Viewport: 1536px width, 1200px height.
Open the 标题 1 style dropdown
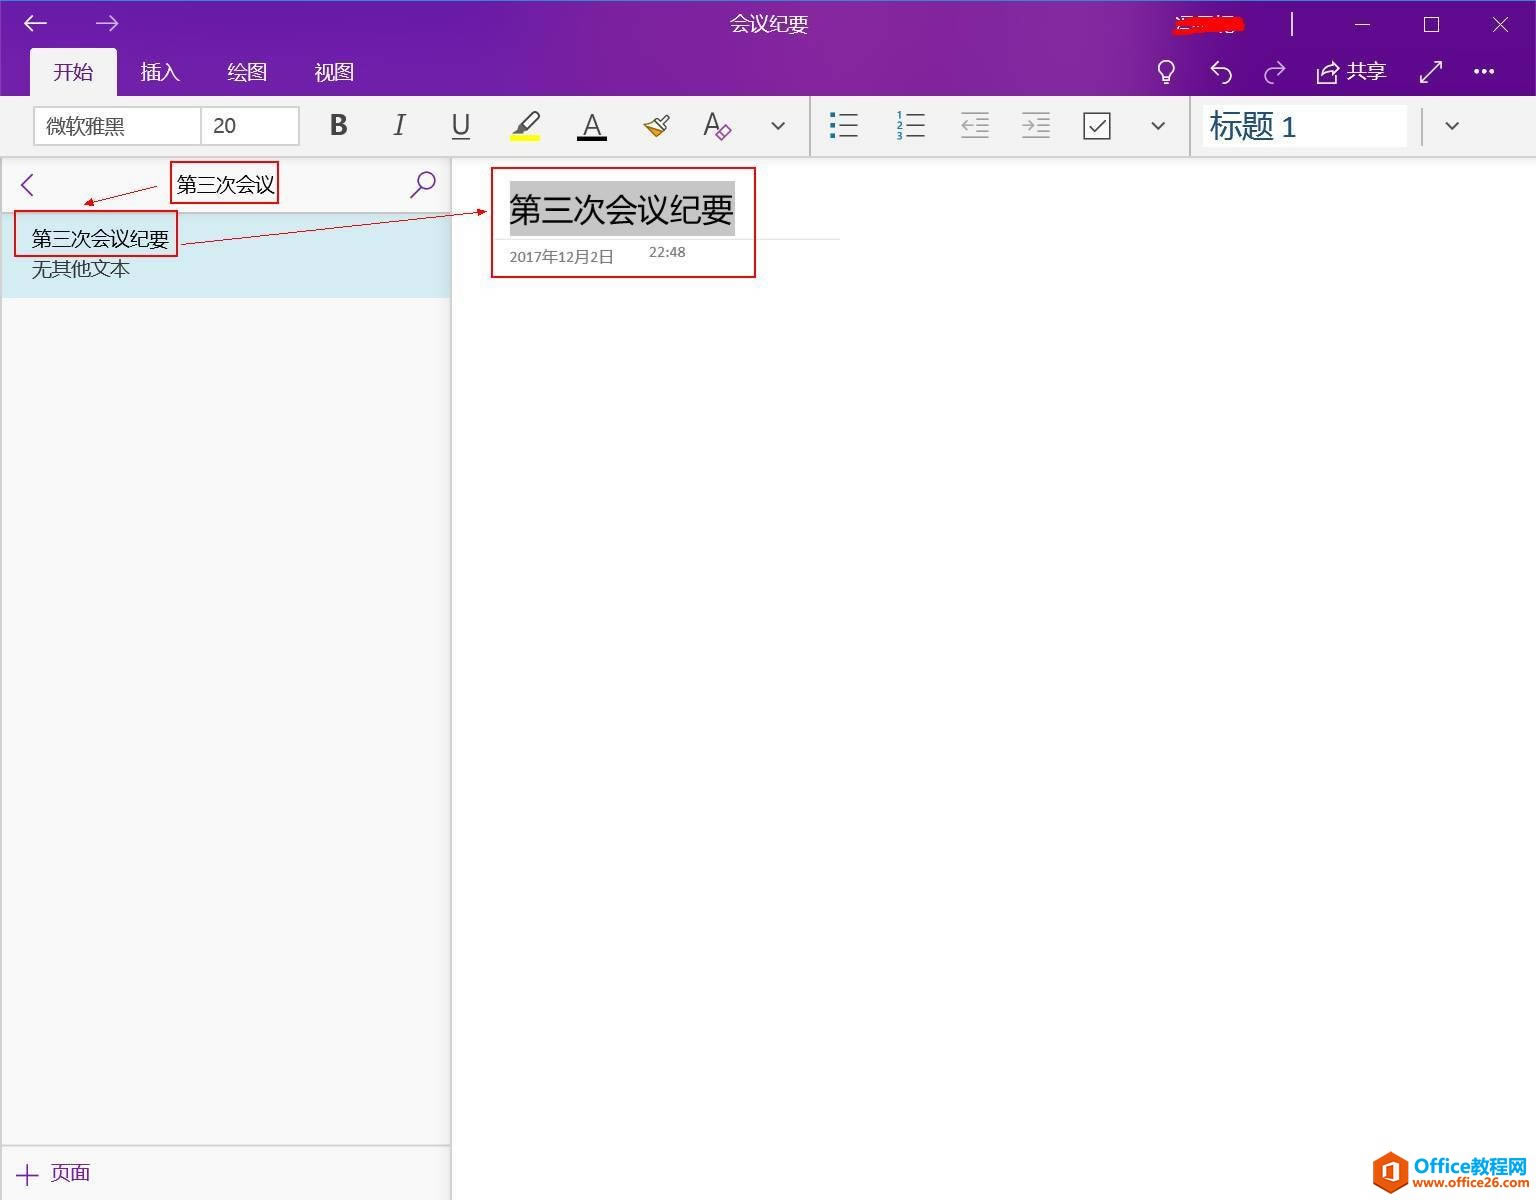(1450, 126)
